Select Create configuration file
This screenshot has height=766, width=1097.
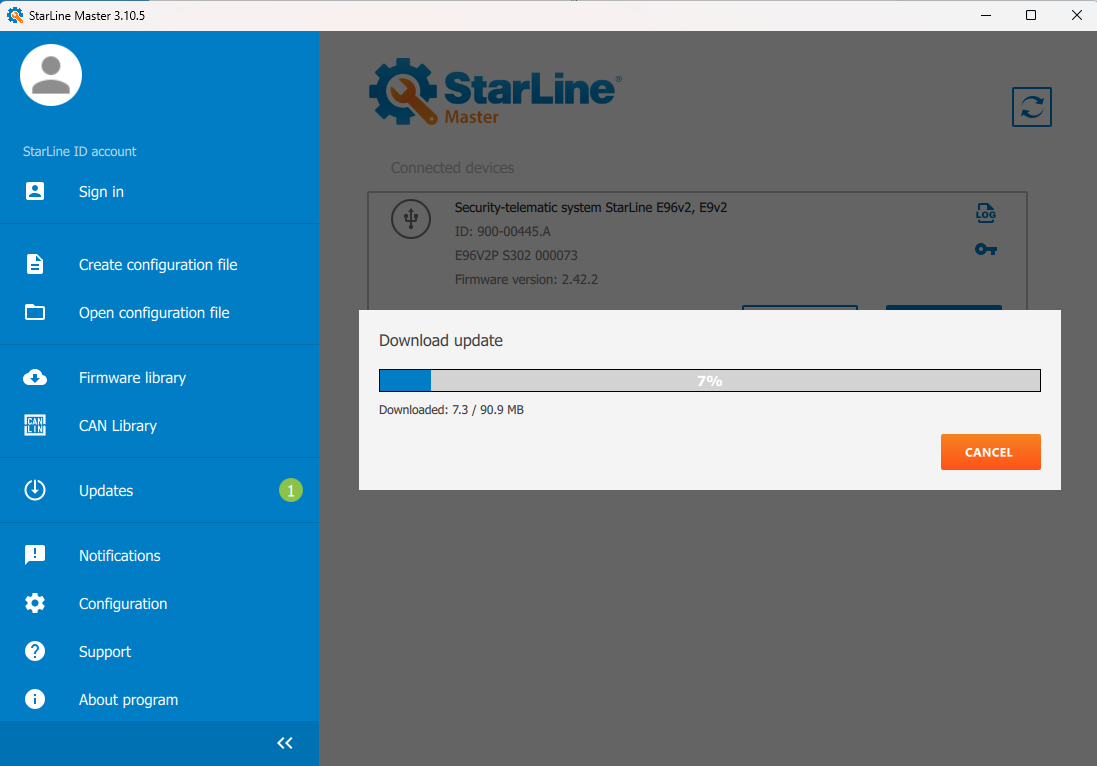[x=158, y=265]
